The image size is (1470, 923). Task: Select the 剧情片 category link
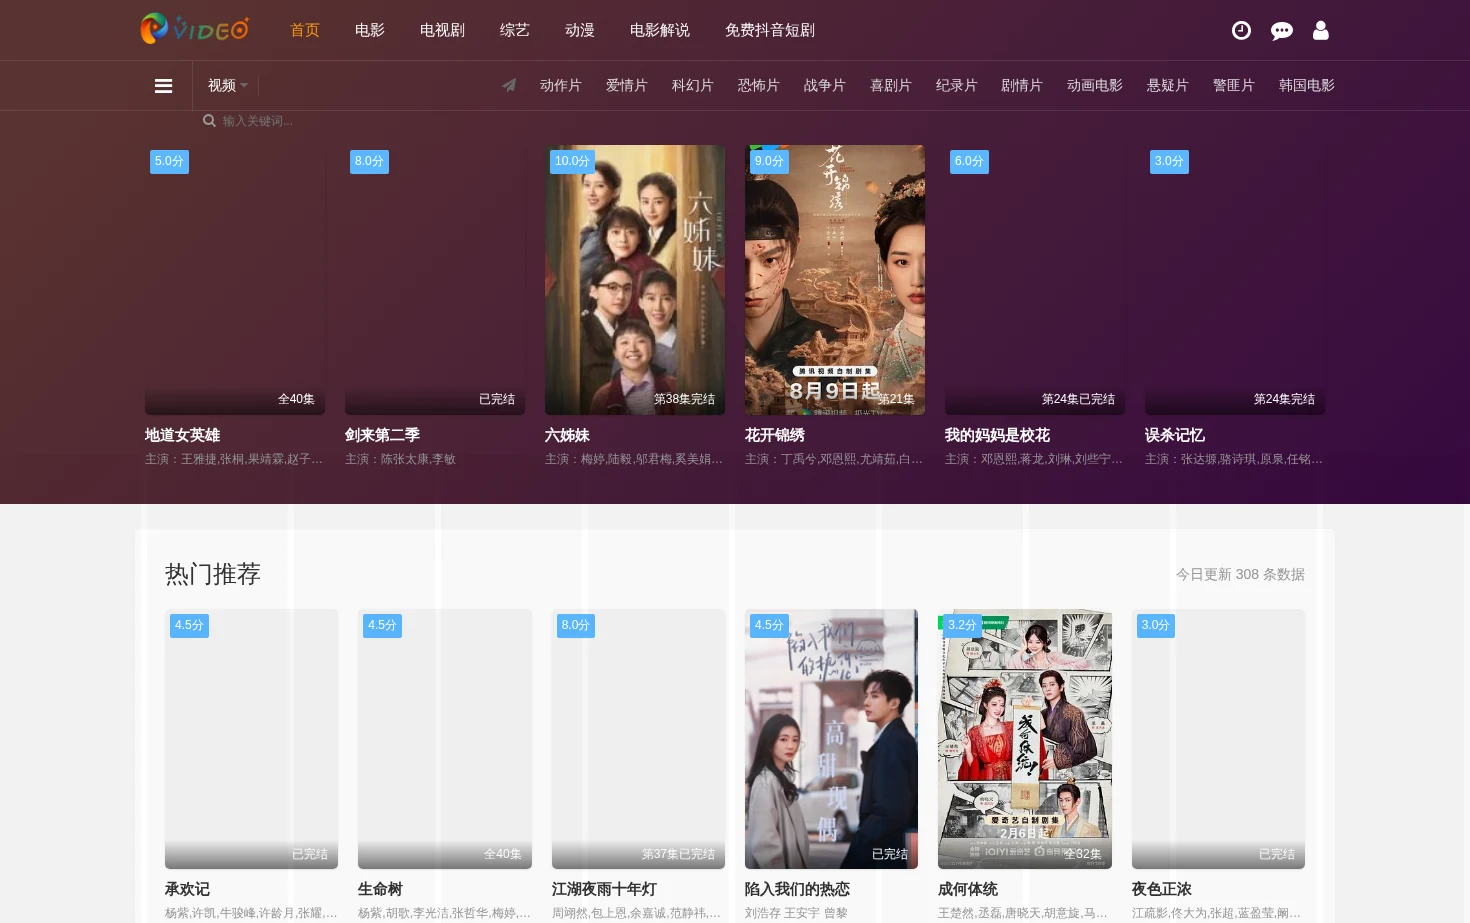point(1022,86)
